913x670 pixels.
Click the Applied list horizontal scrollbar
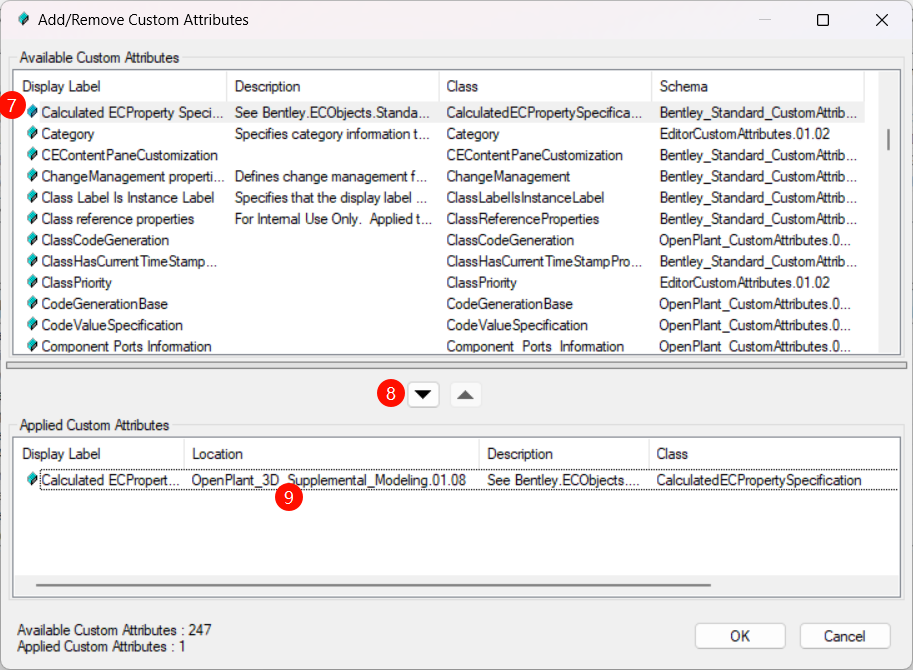point(373,584)
